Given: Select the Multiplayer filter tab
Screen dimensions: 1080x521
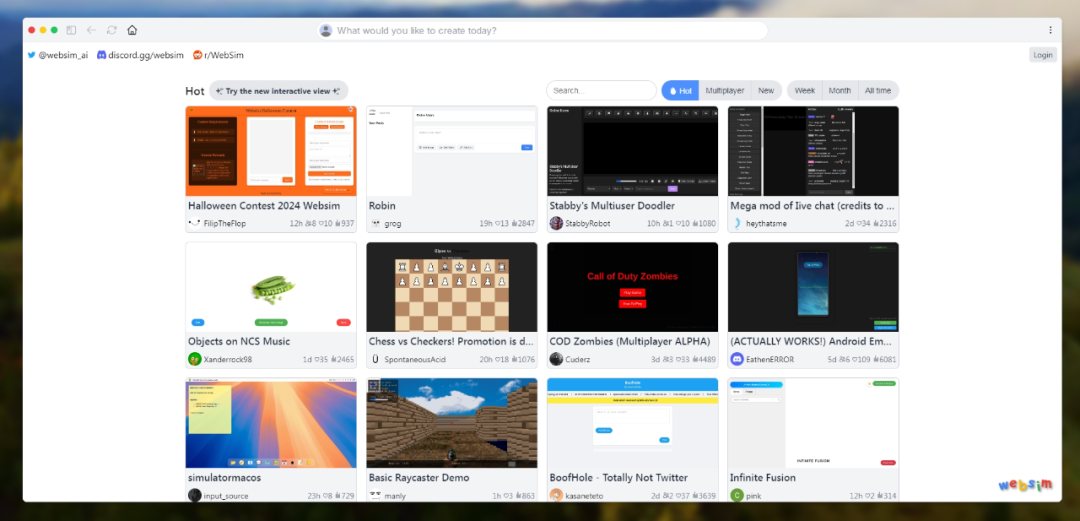Looking at the screenshot, I should (x=725, y=90).
